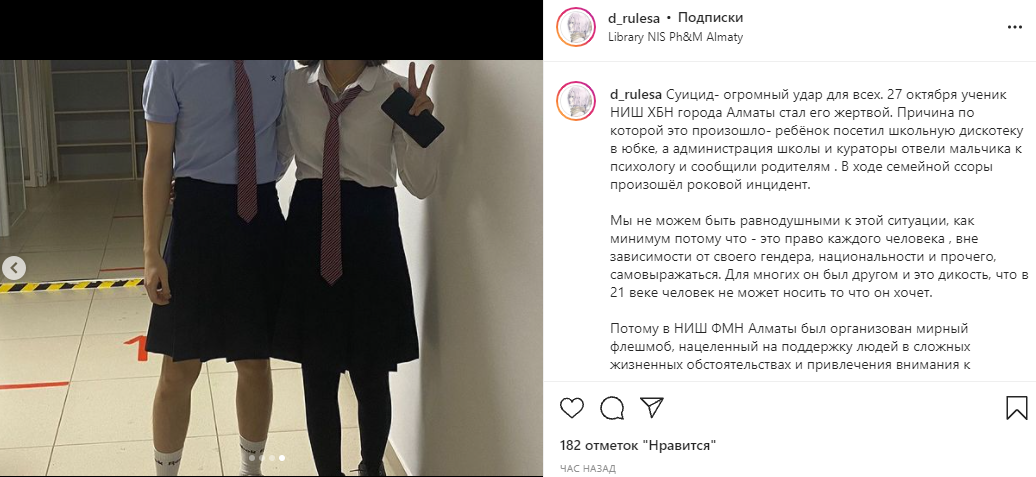Open the comment speech bubble icon
The height and width of the screenshot is (477, 1036).
612,408
